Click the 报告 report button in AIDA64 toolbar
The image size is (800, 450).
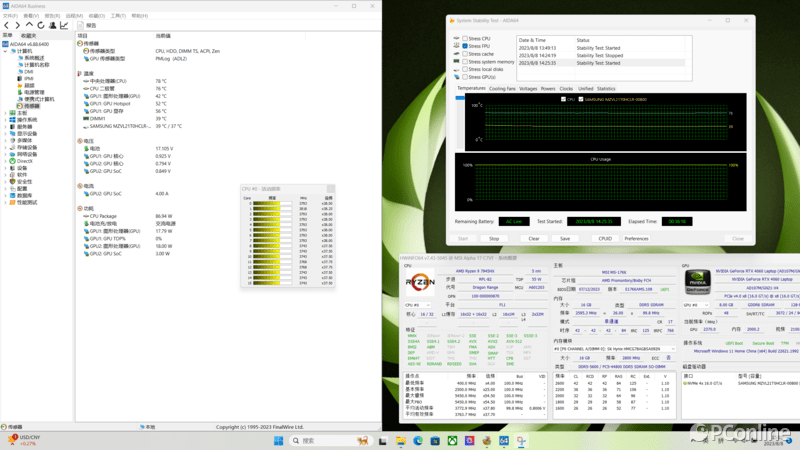coord(87,25)
